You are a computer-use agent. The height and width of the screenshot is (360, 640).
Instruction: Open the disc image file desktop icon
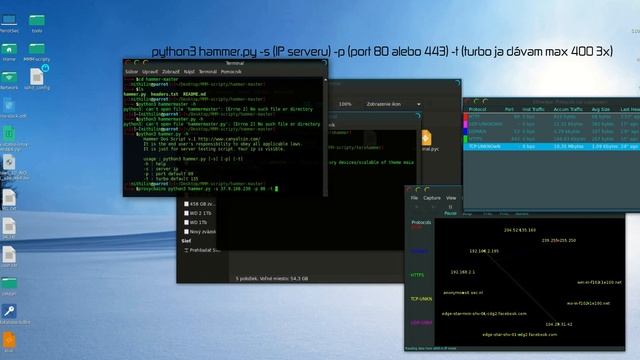(9, 167)
